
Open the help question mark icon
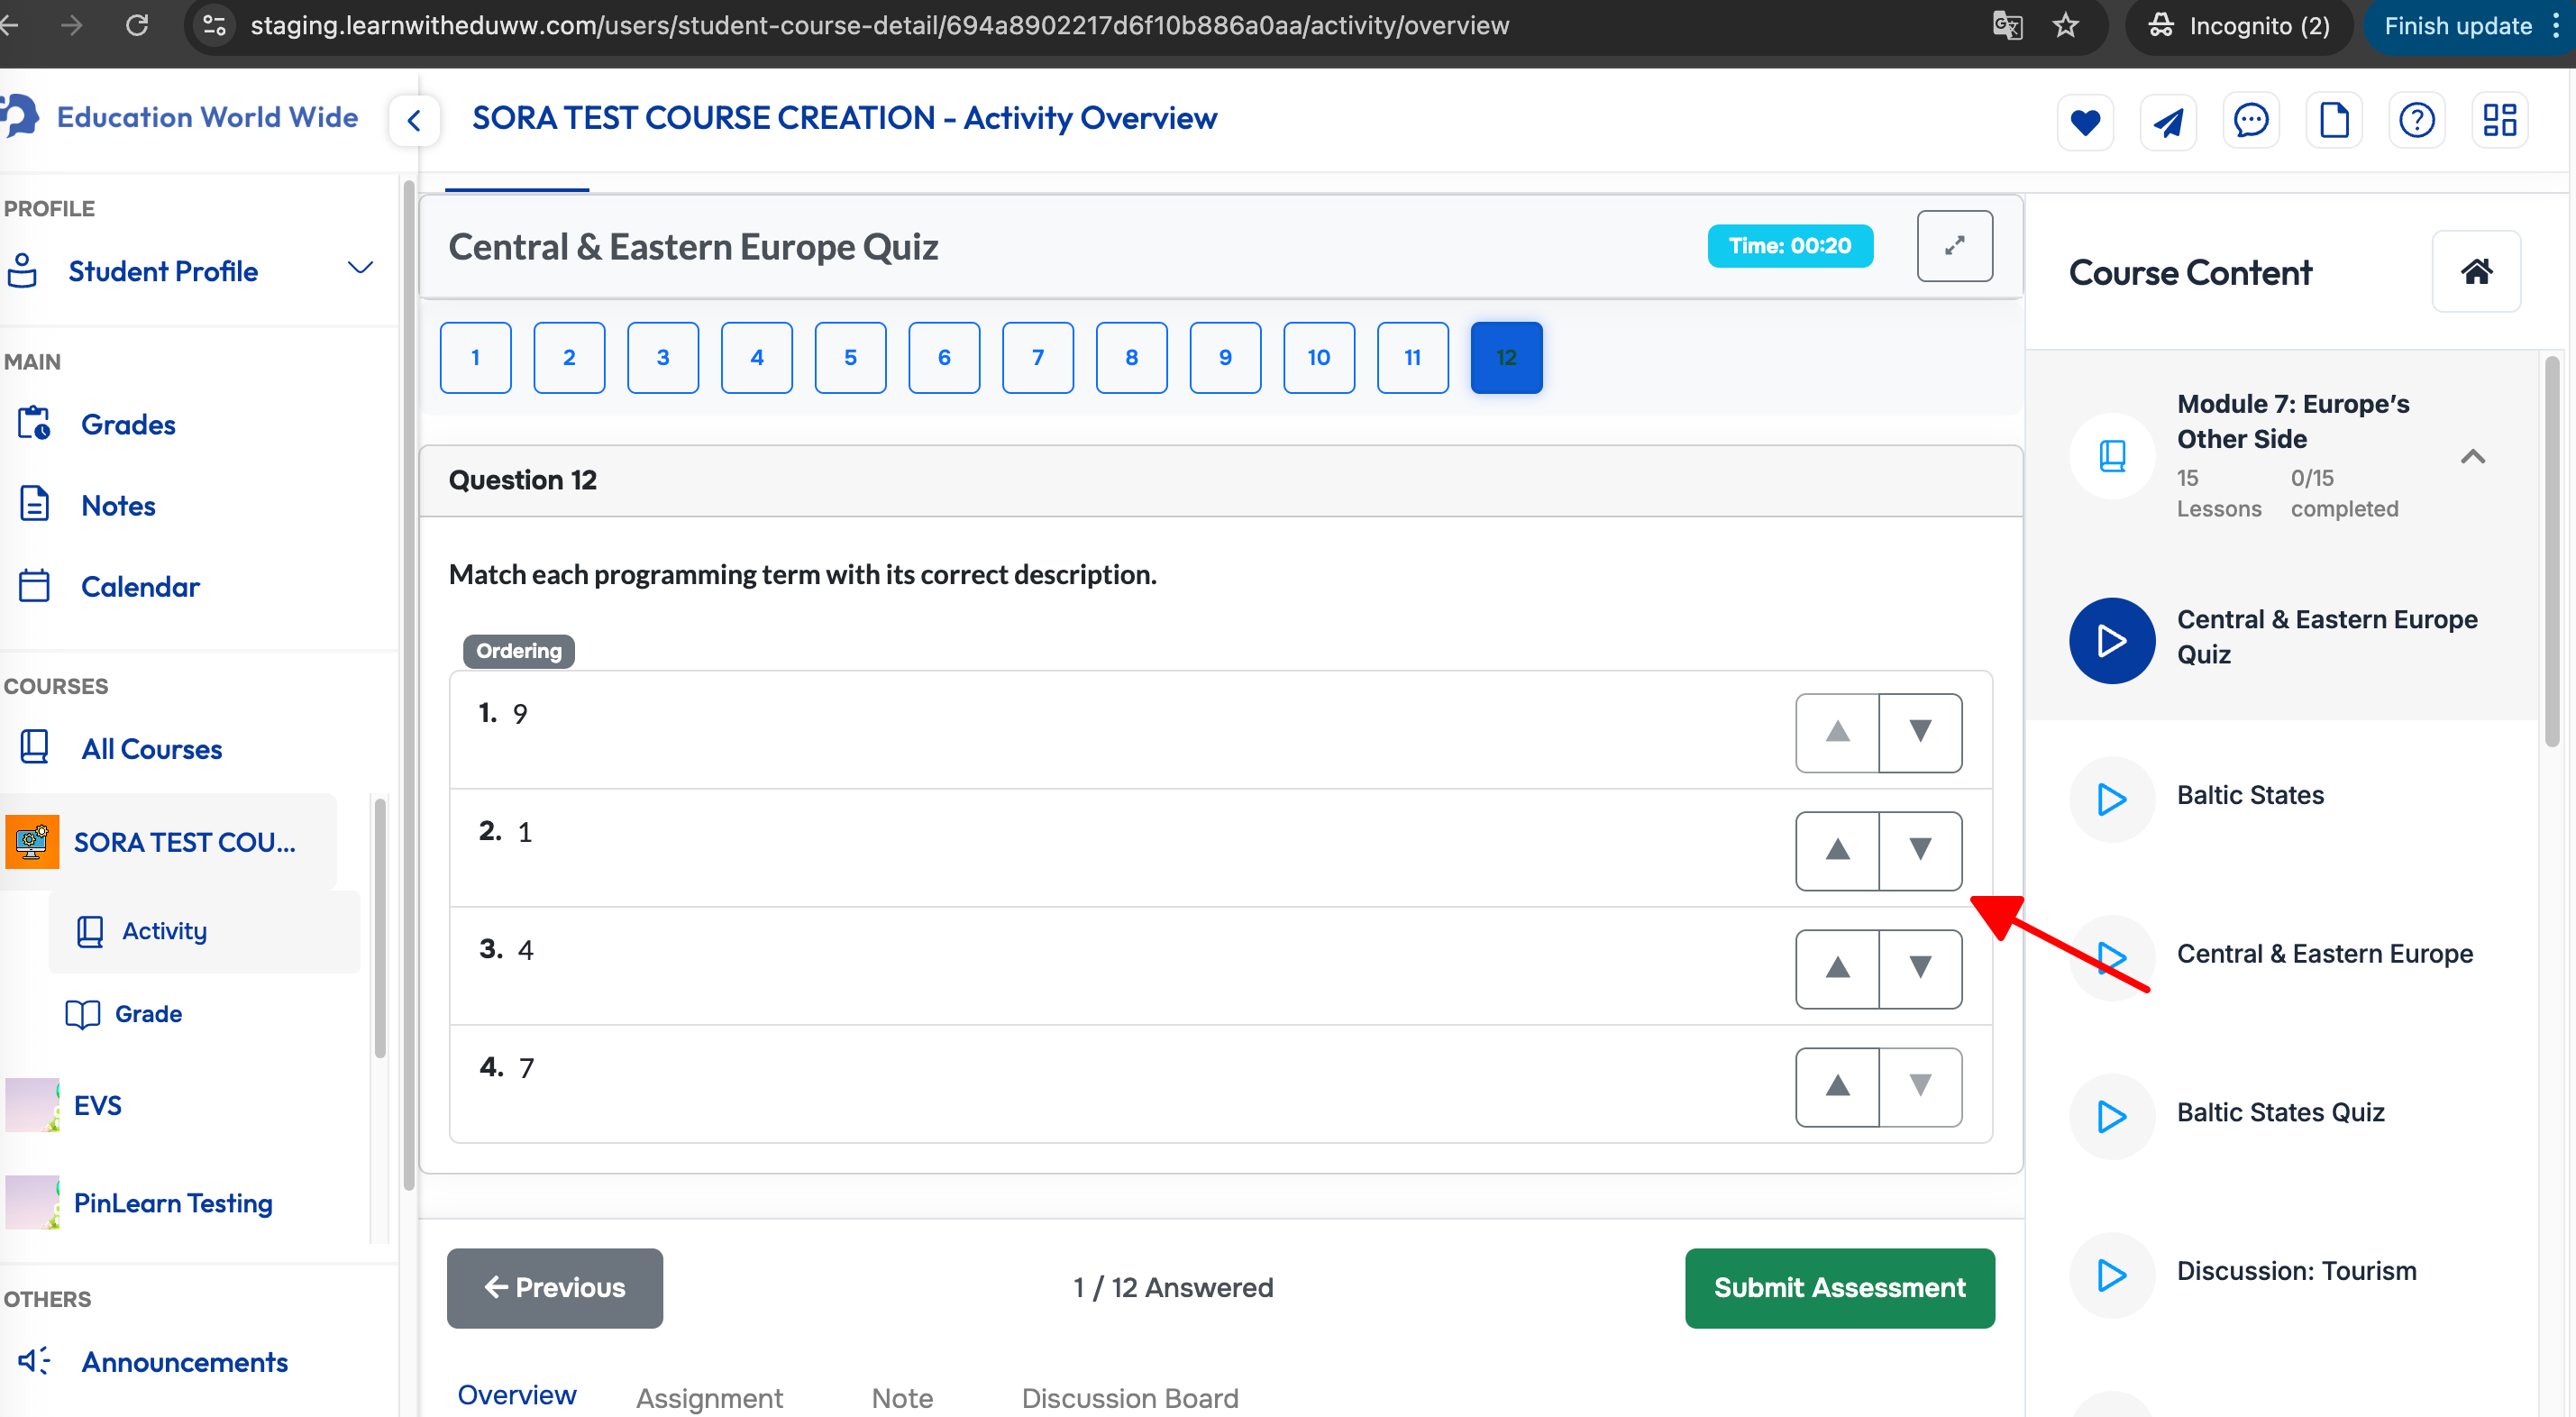click(2417, 122)
